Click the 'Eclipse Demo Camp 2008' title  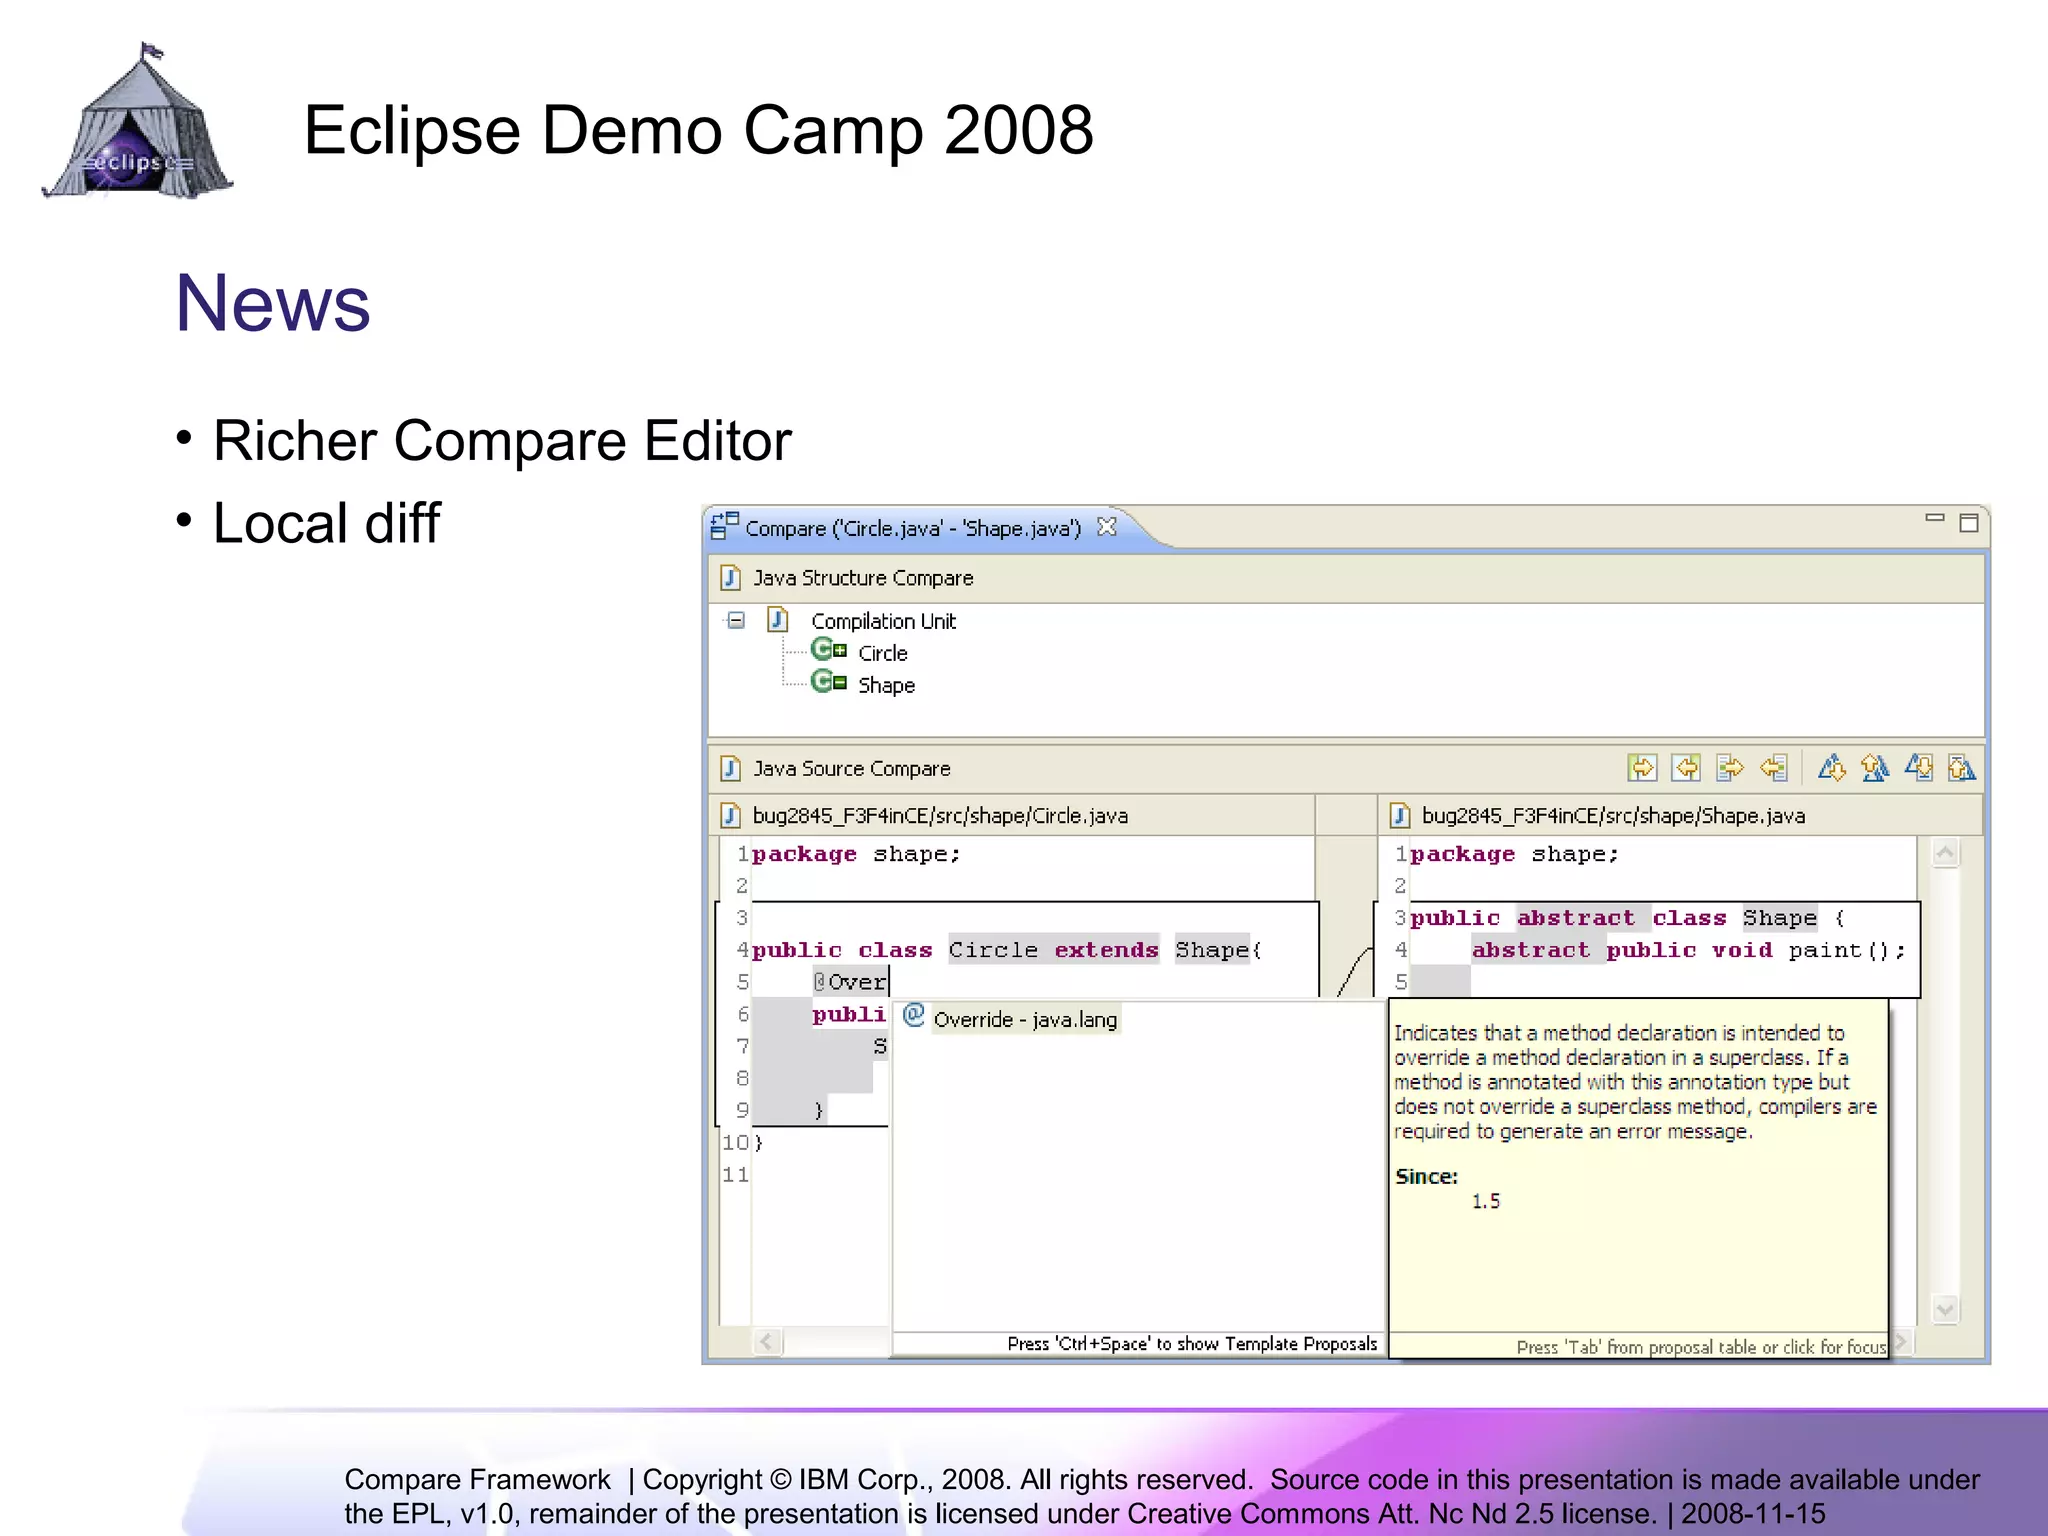click(x=698, y=130)
